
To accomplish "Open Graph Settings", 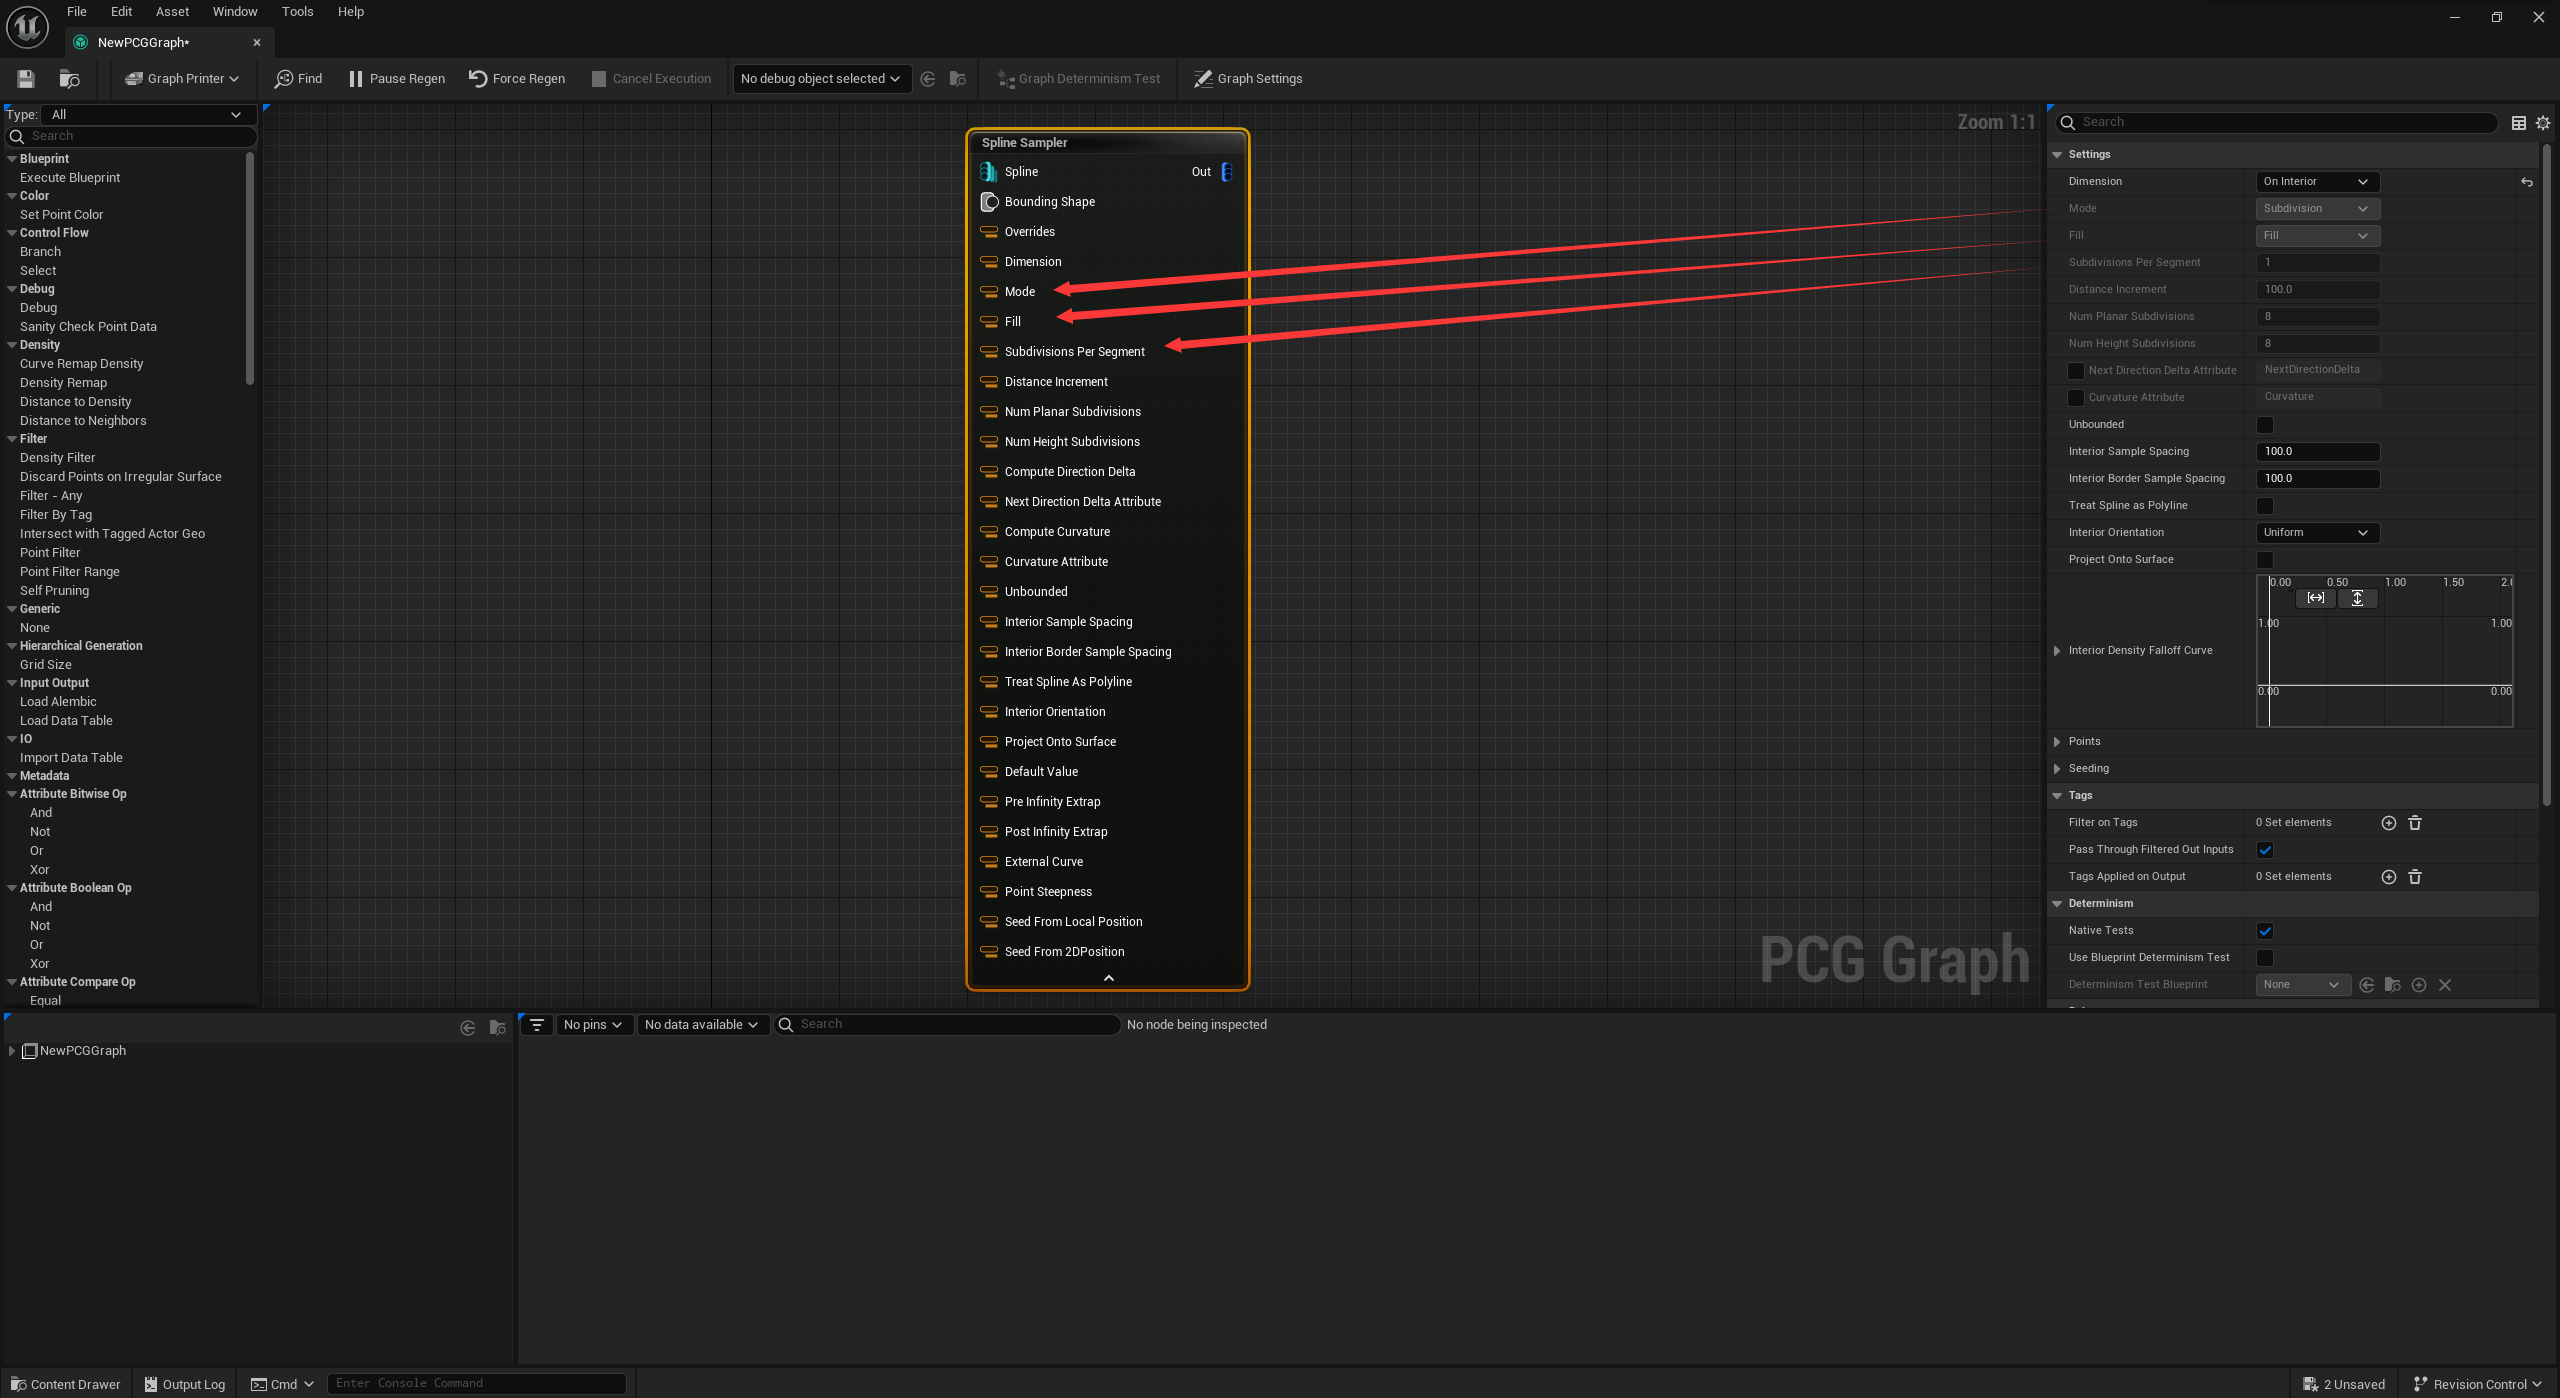I will (x=1247, y=78).
